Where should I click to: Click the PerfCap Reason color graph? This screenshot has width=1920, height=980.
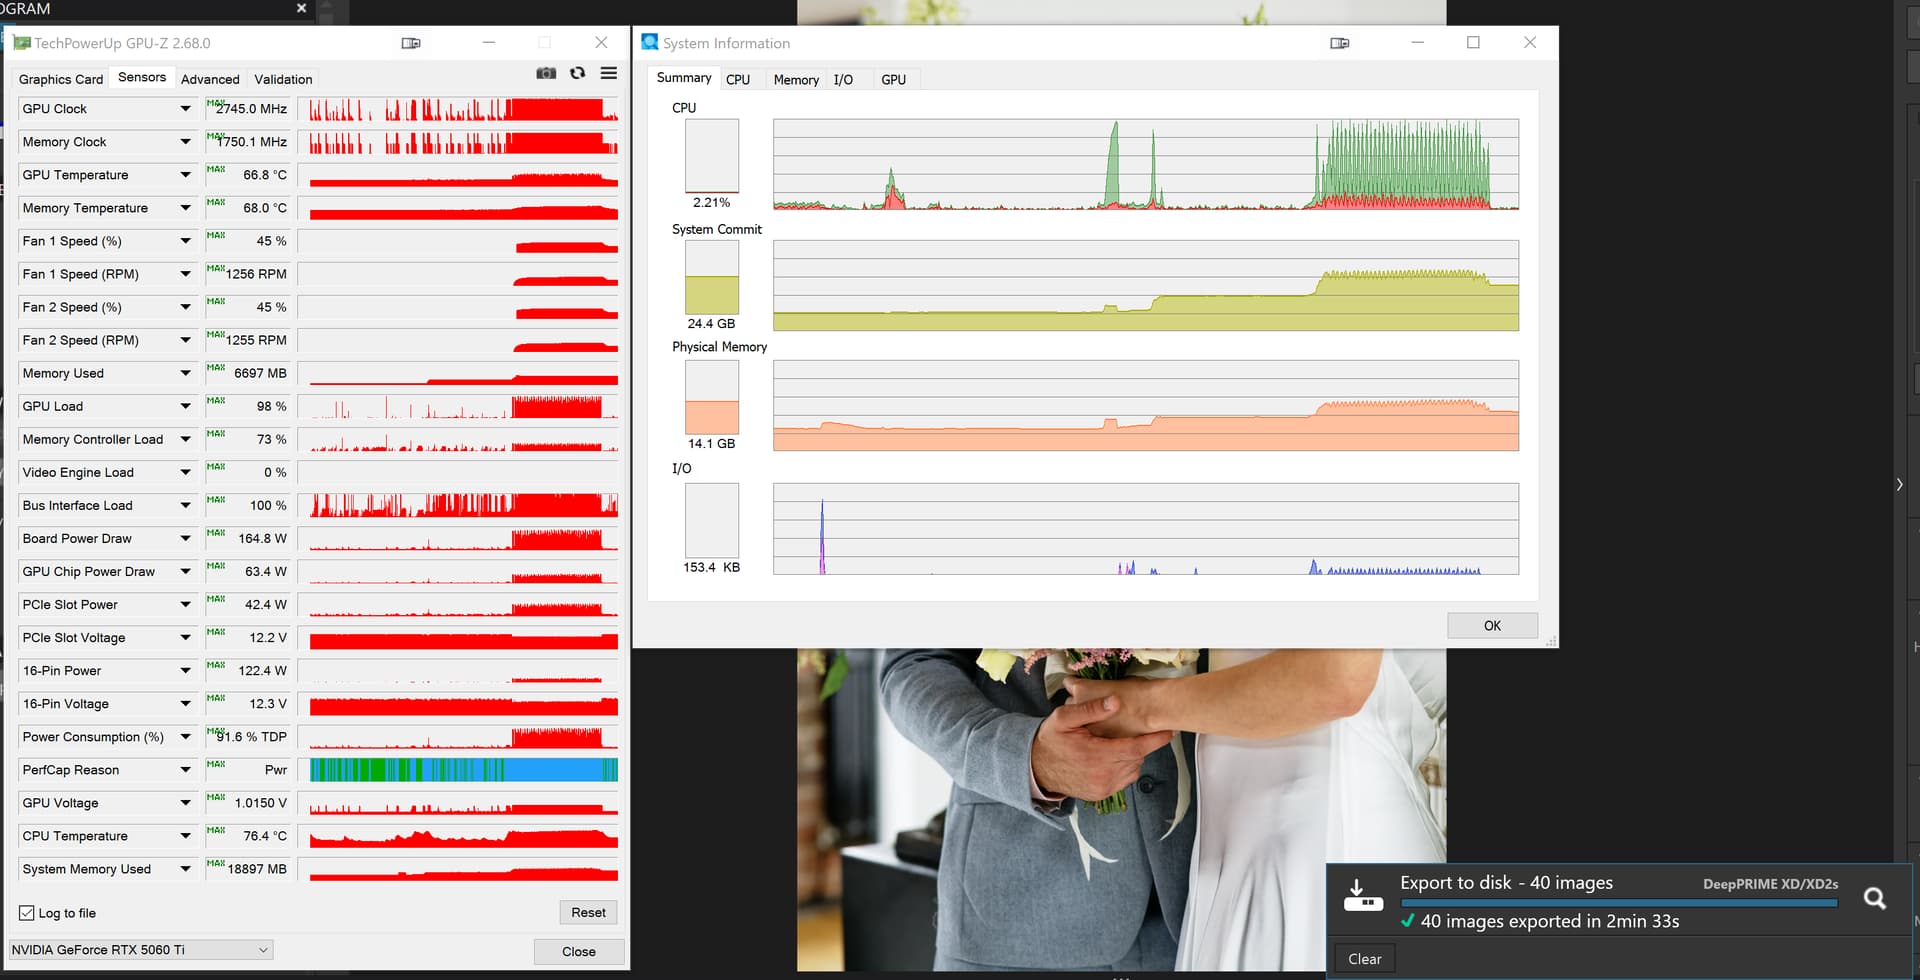463,770
